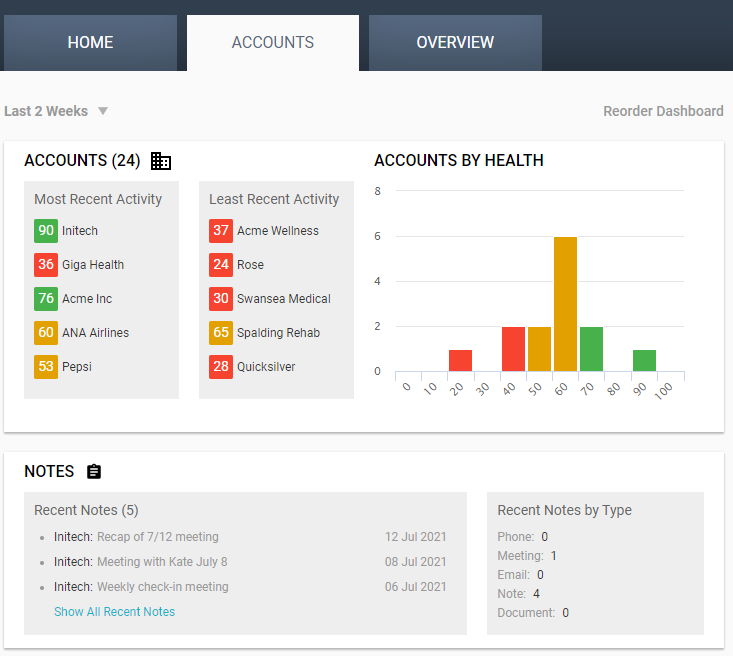Click Giga Health's red score 36 badge

point(45,265)
